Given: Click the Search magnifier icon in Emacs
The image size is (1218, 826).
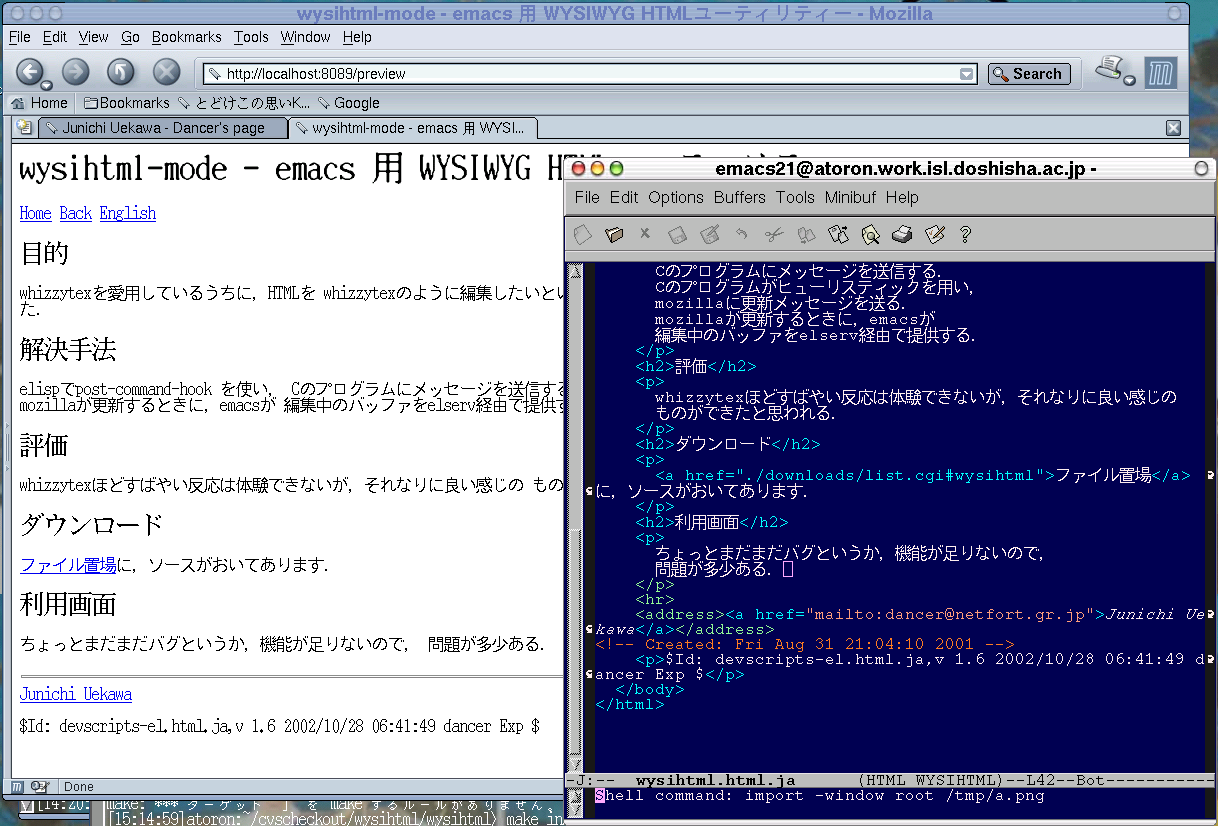Looking at the screenshot, I should [x=870, y=234].
